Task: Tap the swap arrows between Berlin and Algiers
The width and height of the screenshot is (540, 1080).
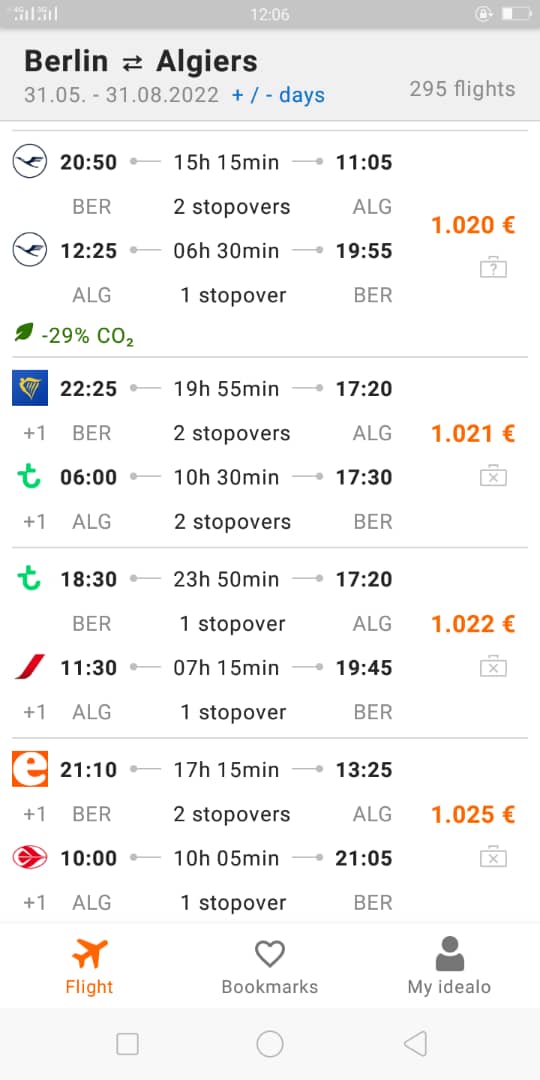Action: [x=132, y=63]
